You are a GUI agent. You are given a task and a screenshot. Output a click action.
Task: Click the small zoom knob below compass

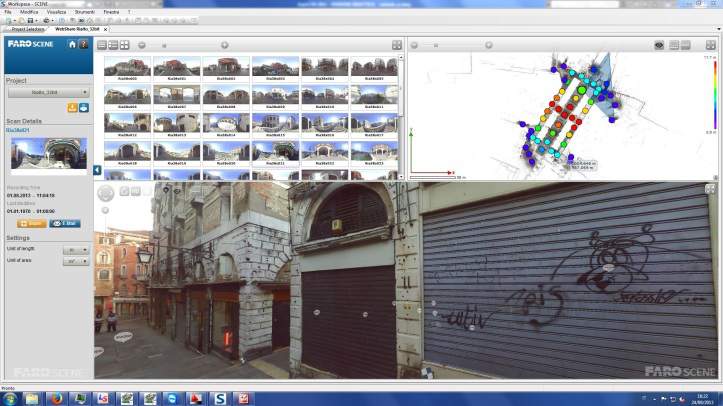[x=106, y=211]
